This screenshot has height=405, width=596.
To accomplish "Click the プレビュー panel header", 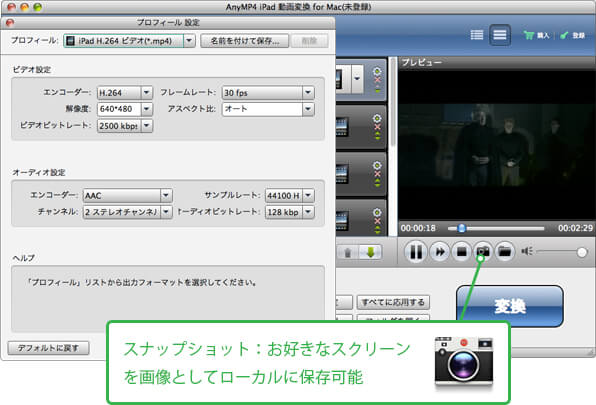I will 496,62.
